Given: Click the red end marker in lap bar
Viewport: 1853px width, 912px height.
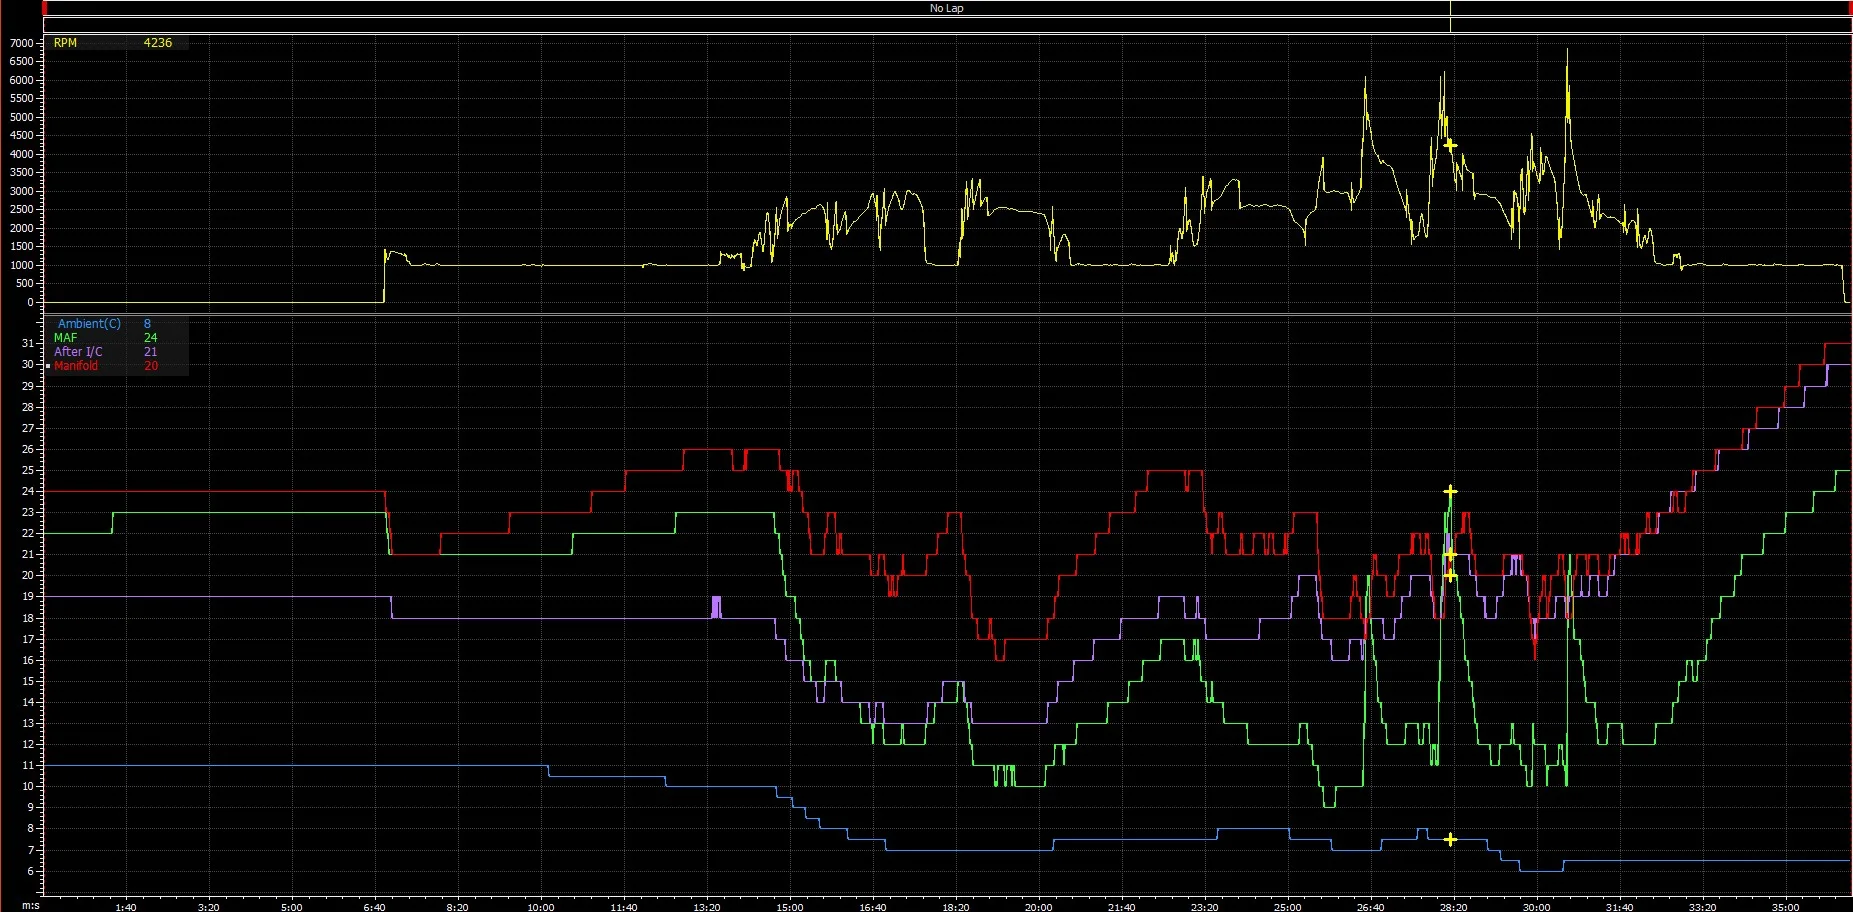Looking at the screenshot, I should [x=1849, y=8].
